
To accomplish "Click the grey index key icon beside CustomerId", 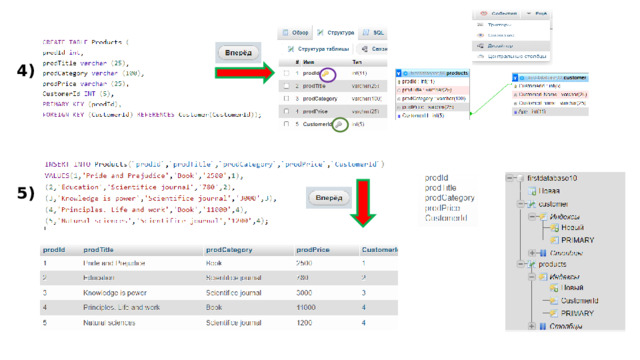I will (x=339, y=124).
